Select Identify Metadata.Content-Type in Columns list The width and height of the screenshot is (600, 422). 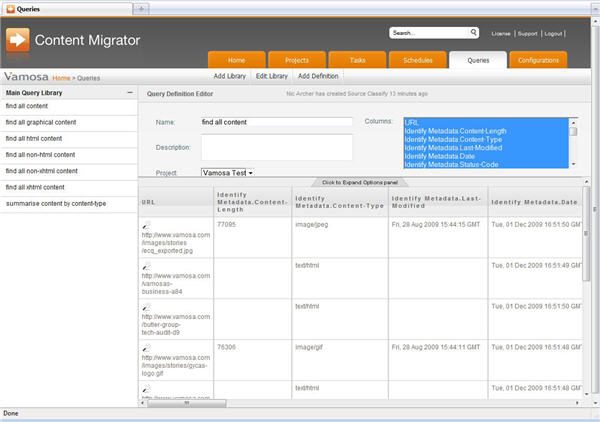(x=486, y=139)
